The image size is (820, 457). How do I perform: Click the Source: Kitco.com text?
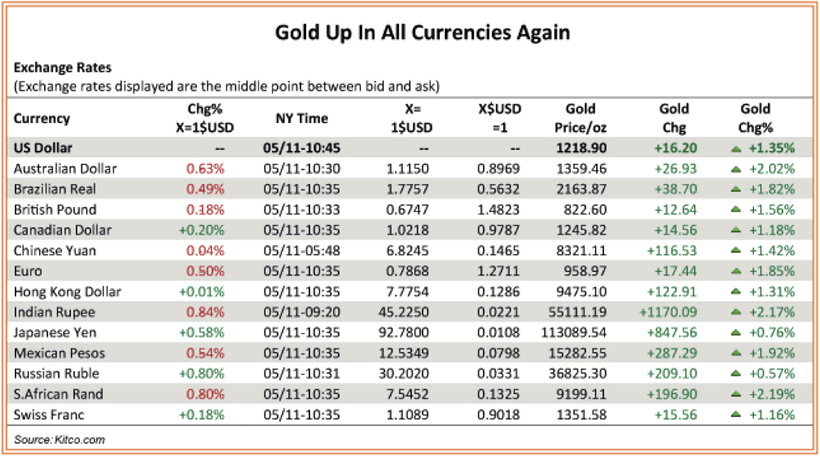coord(60,439)
